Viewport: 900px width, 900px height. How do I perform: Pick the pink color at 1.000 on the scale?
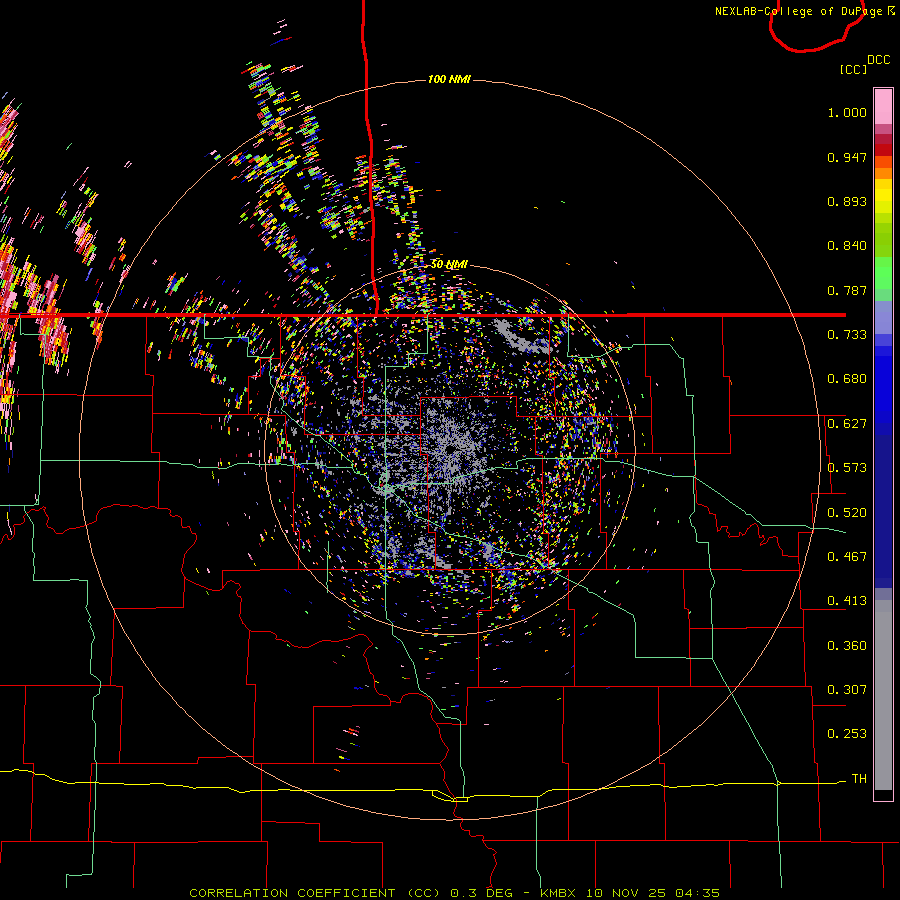[883, 107]
